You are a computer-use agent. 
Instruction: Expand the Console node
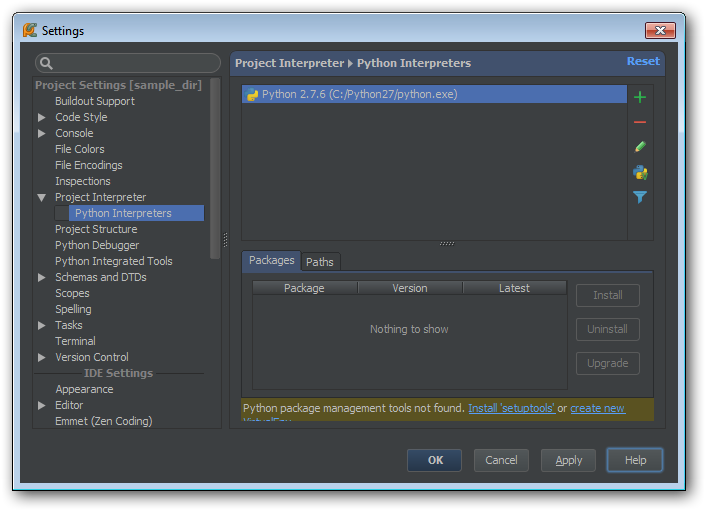click(42, 133)
